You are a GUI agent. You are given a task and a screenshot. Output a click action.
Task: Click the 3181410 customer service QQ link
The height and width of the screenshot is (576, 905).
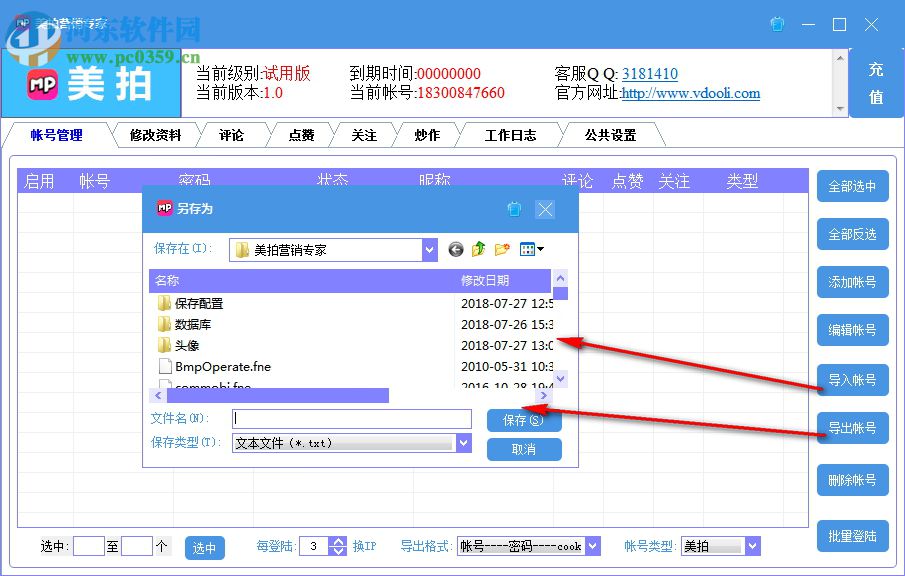point(648,73)
